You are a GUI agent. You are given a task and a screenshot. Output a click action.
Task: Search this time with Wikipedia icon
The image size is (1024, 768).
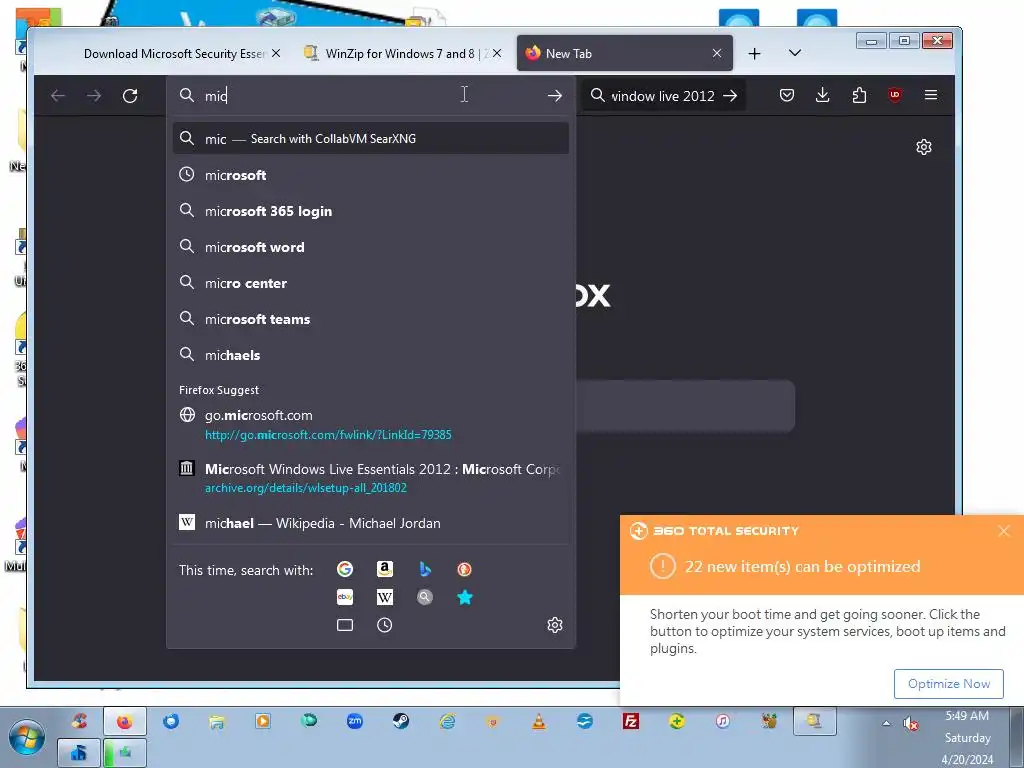tap(385, 597)
